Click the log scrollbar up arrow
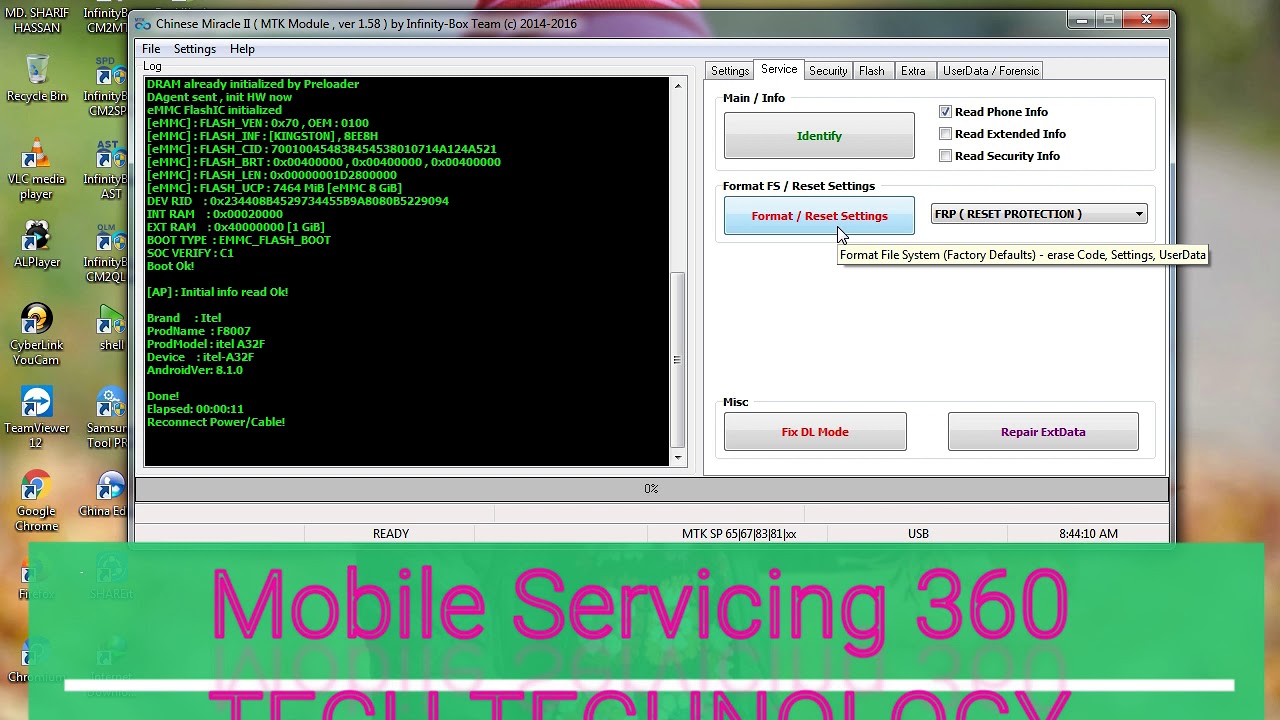The height and width of the screenshot is (720, 1280). pos(678,86)
